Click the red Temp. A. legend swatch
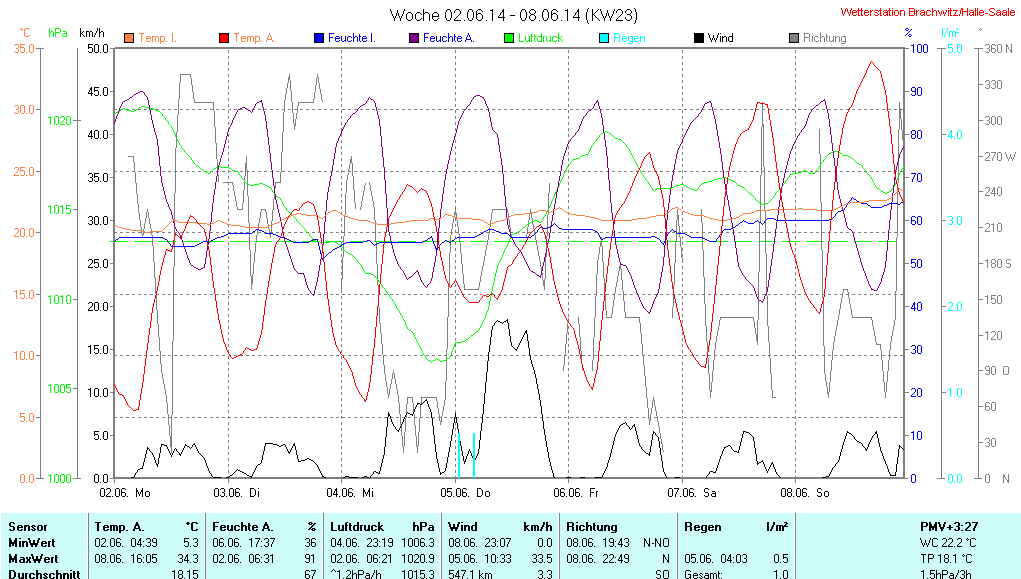This screenshot has width=1021, height=579. 223,38
